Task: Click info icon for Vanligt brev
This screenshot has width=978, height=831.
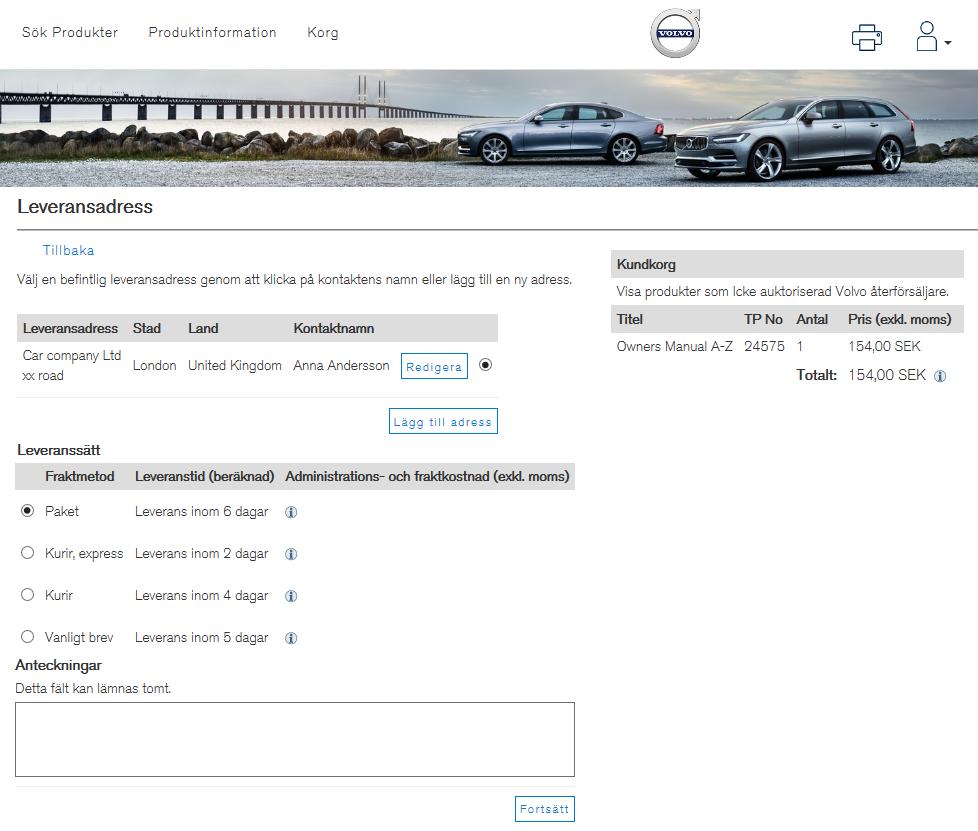Action: pos(291,638)
